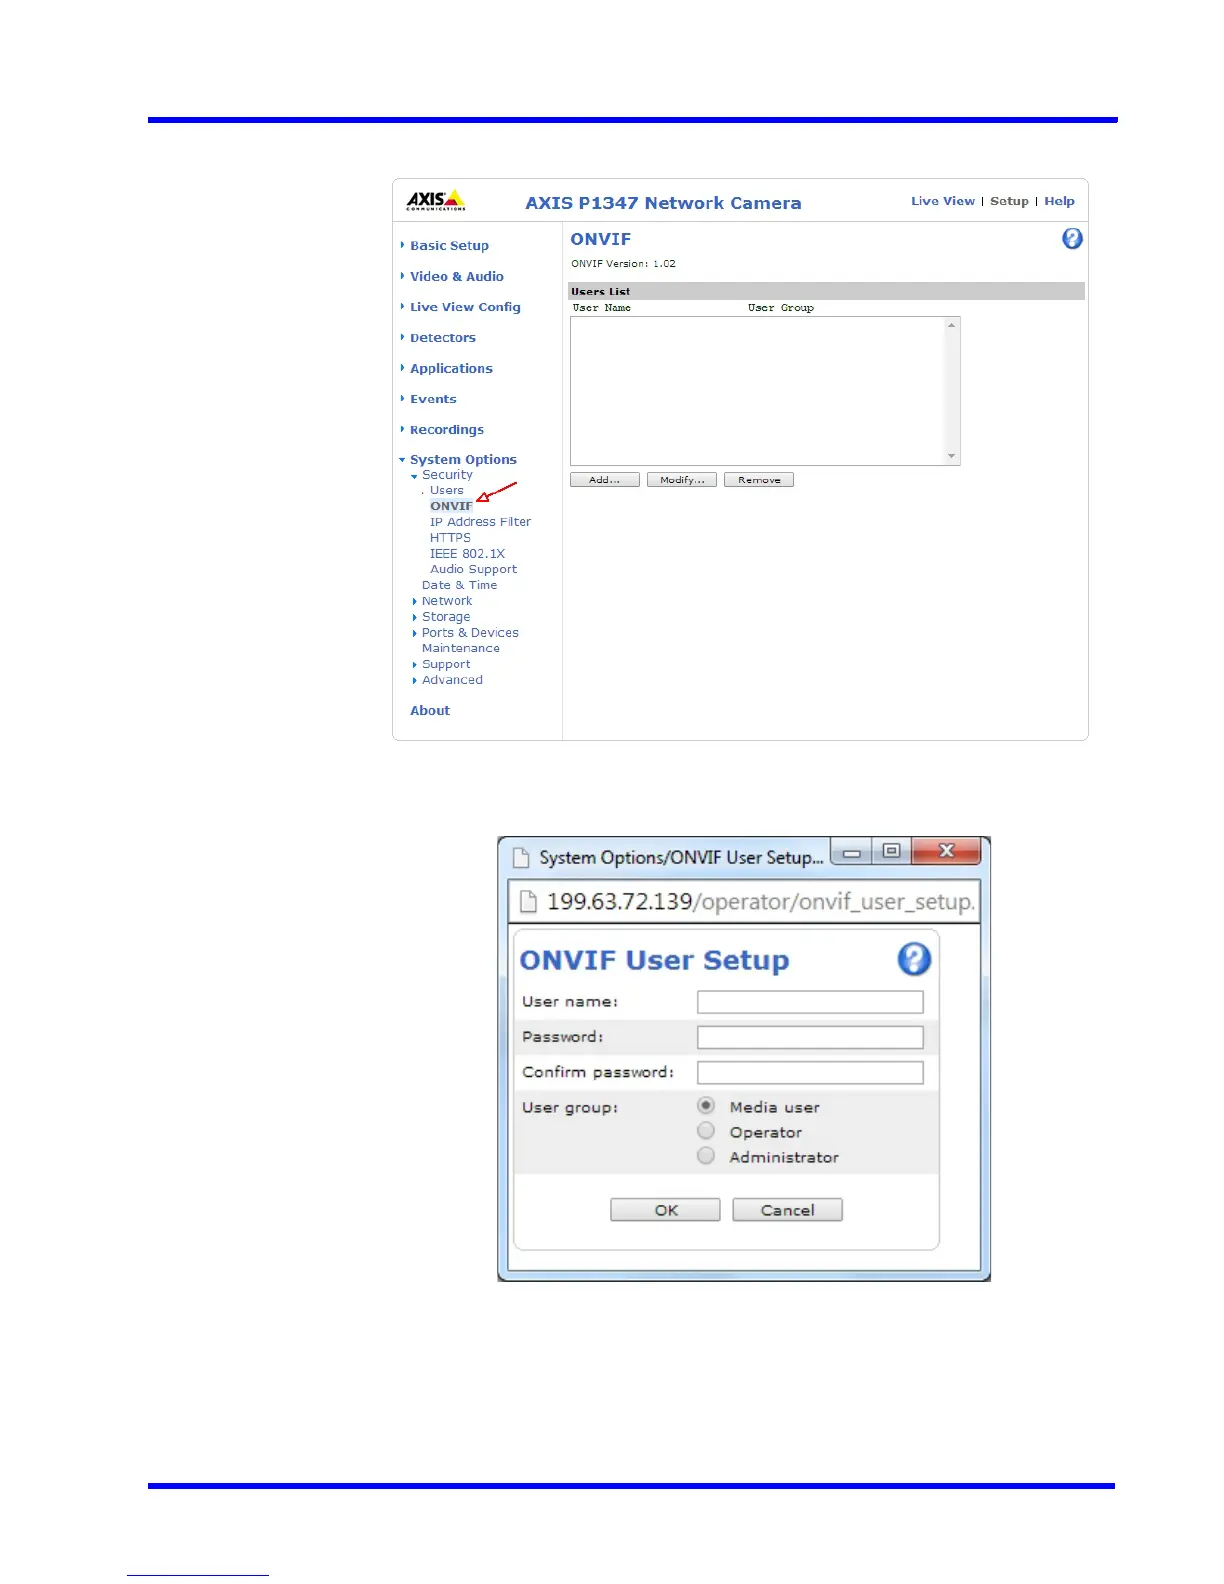Click Add... to create ONVIF user
The width and height of the screenshot is (1224, 1584).
click(x=605, y=480)
